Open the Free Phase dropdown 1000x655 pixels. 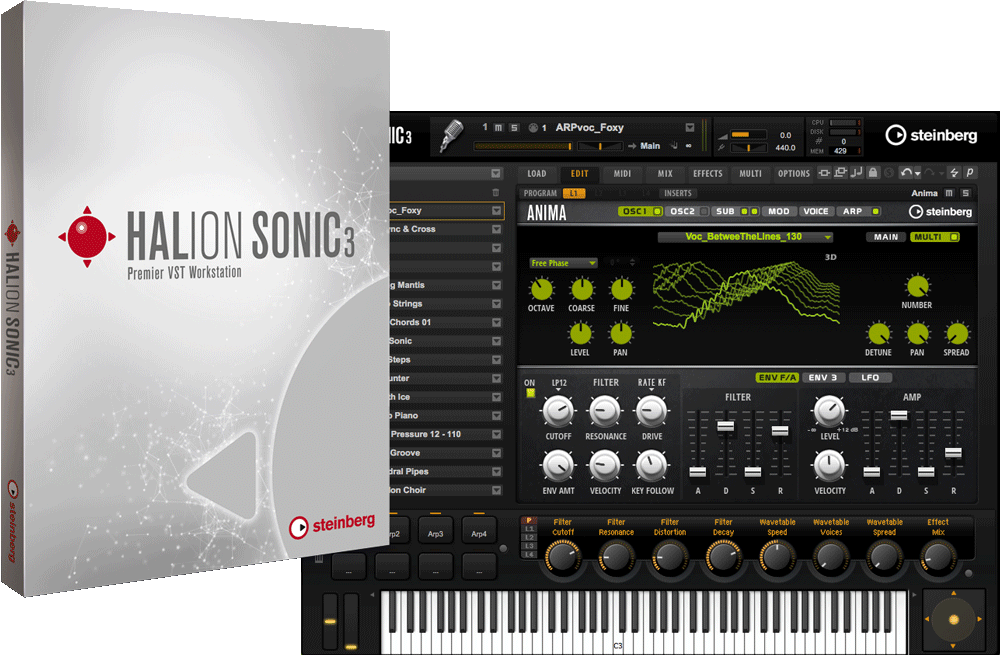coord(563,263)
